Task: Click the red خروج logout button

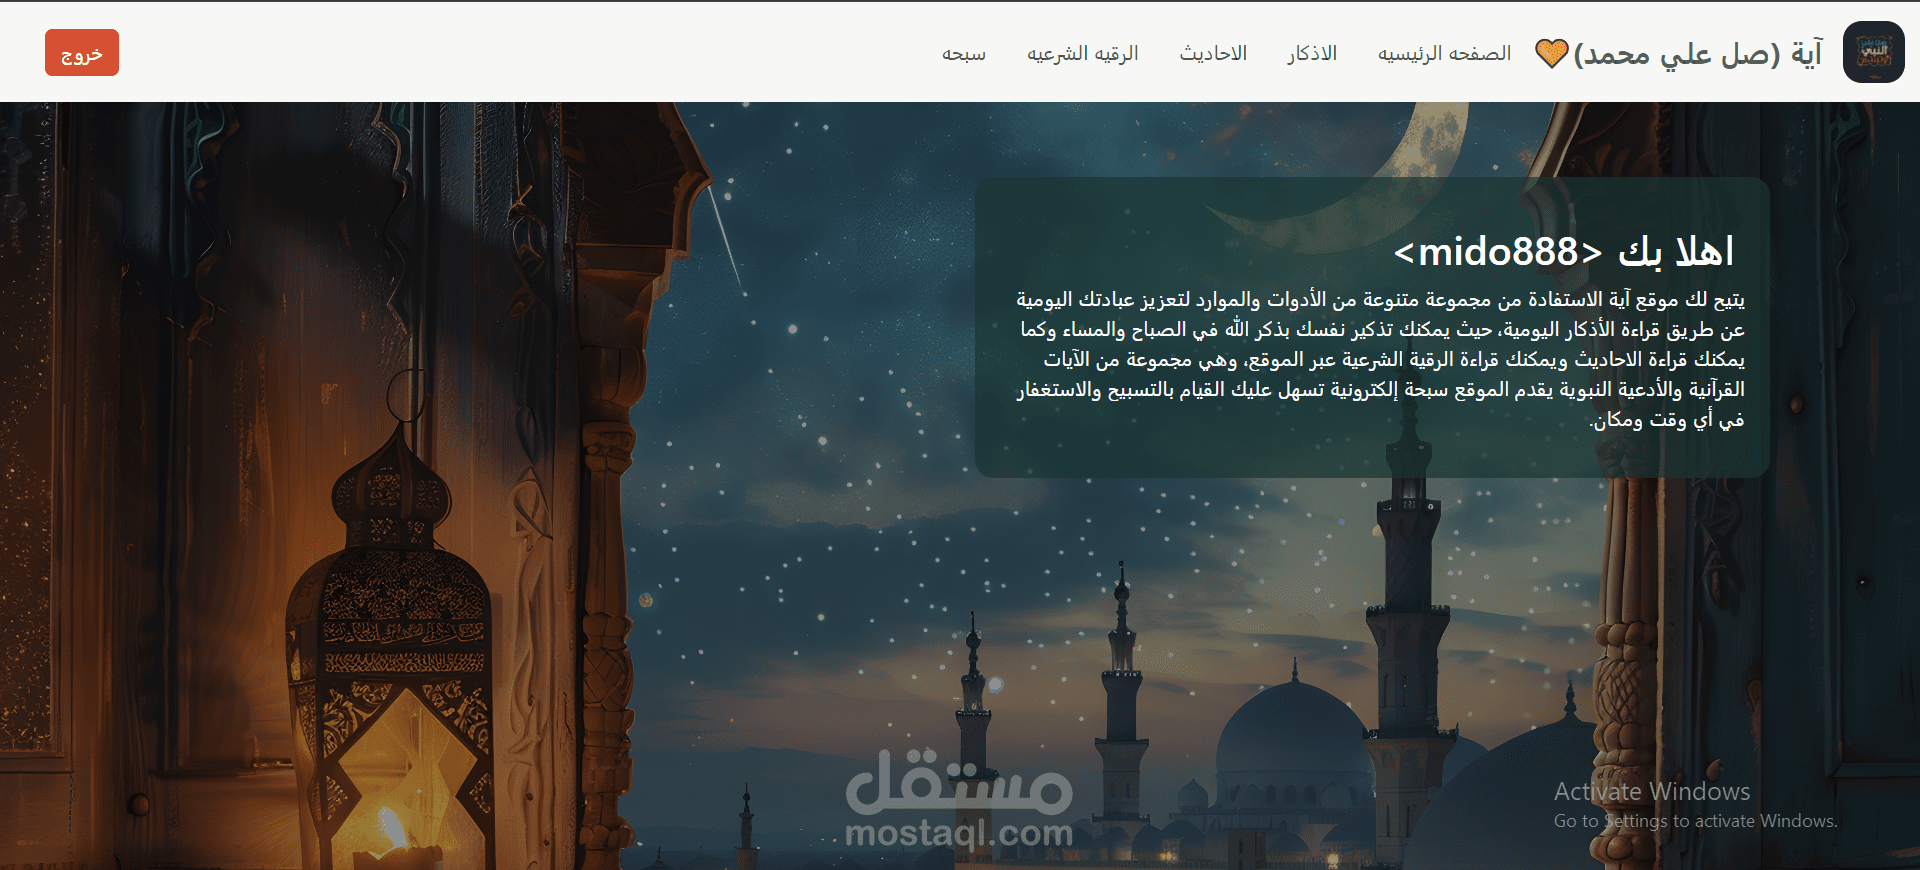Action: point(82,53)
